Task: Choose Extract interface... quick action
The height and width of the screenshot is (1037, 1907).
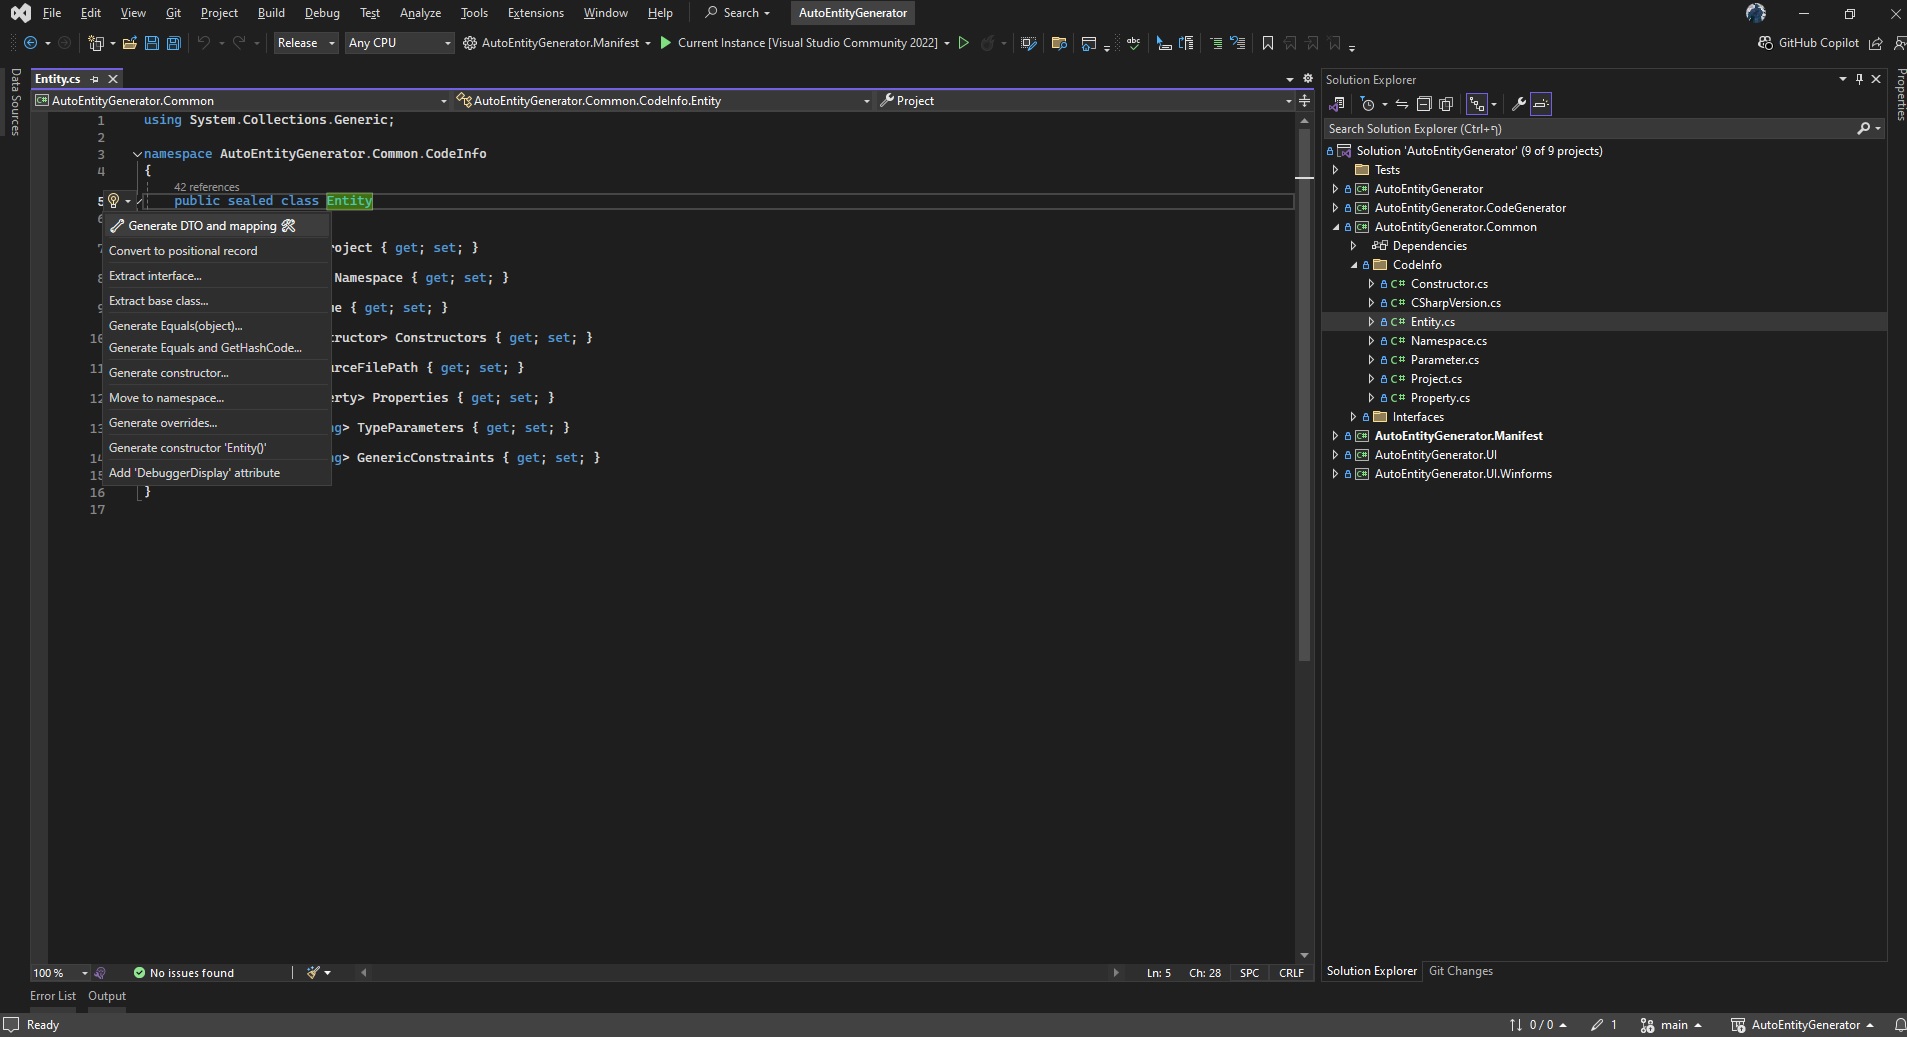Action: [217, 276]
